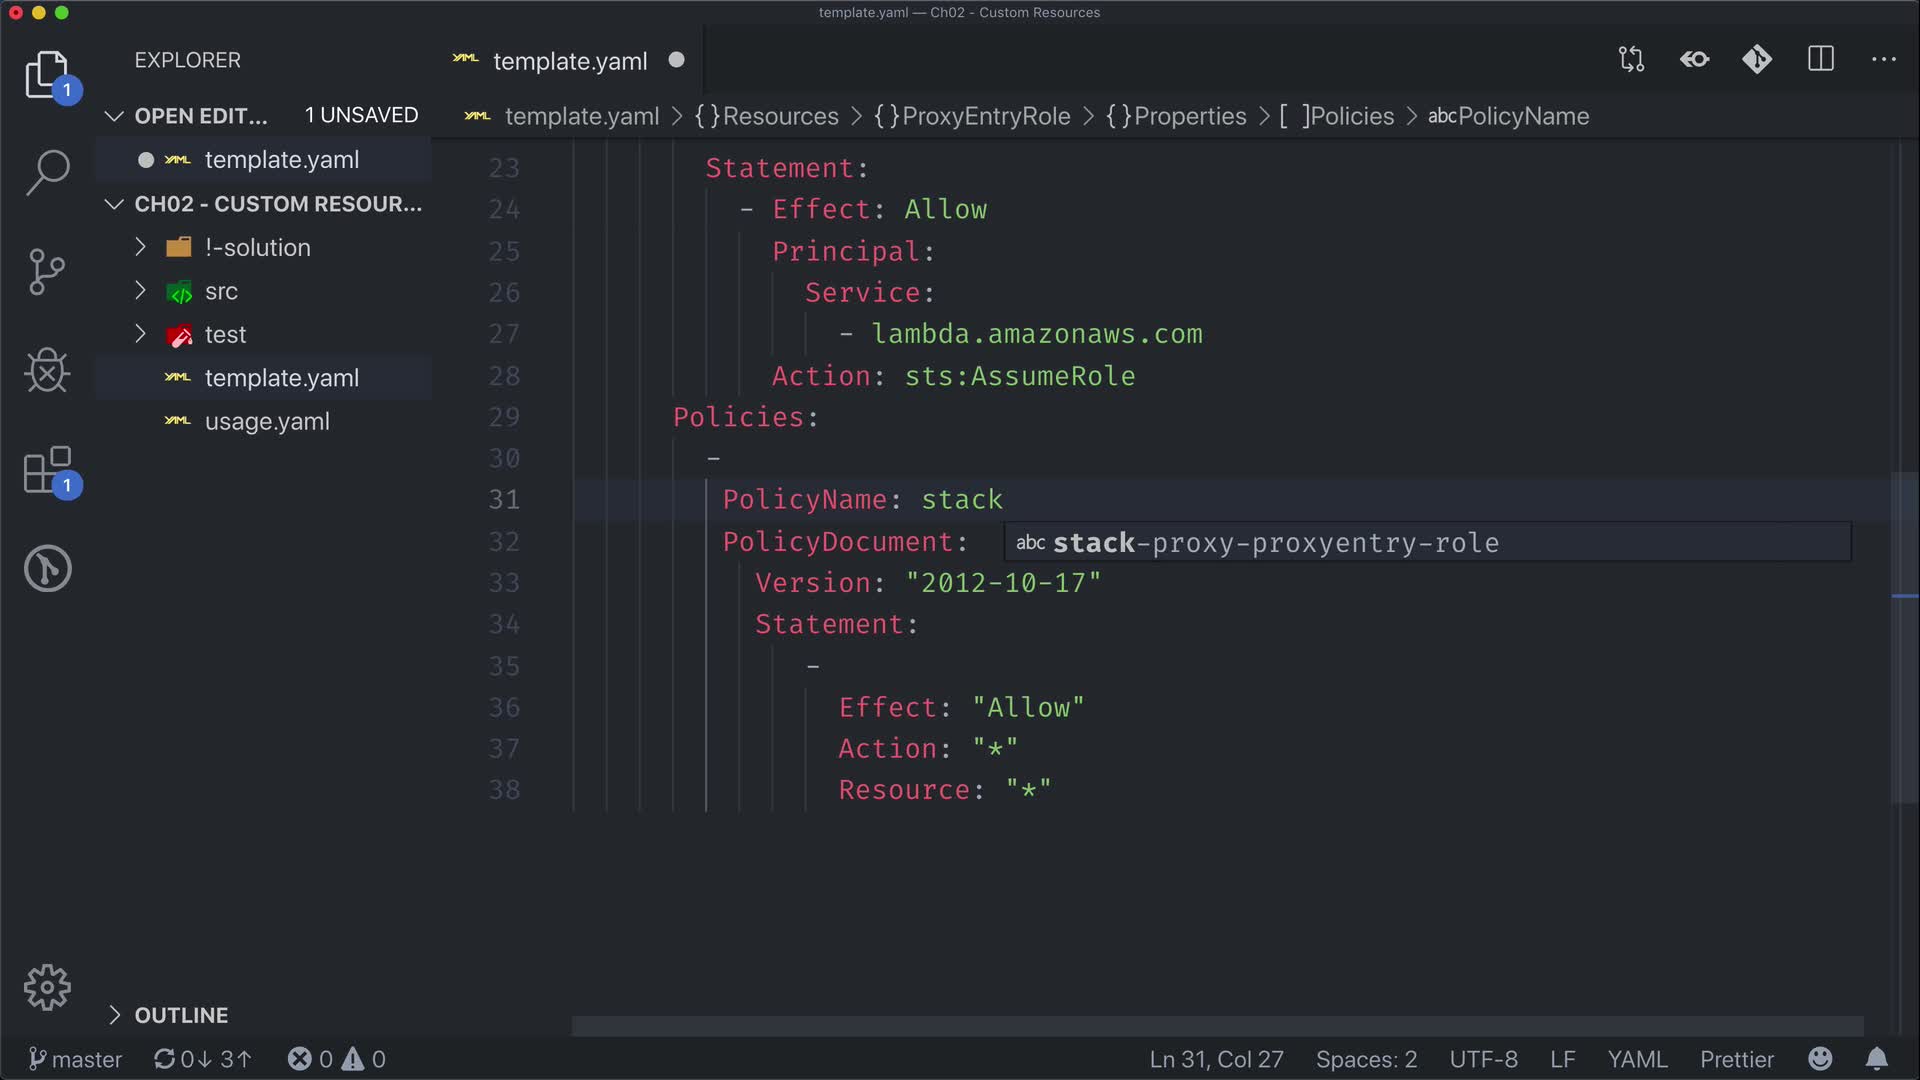Open the Extensions view
Screen dimensions: 1920x1080
(47, 470)
